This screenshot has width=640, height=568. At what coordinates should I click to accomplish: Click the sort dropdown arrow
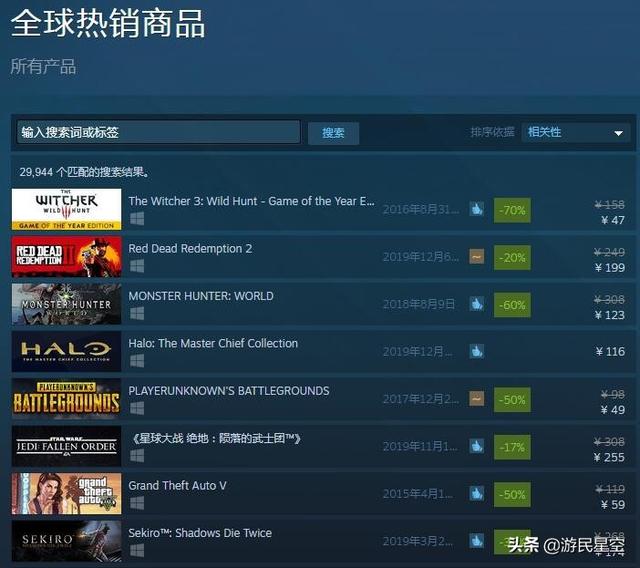pyautogui.click(x=618, y=133)
